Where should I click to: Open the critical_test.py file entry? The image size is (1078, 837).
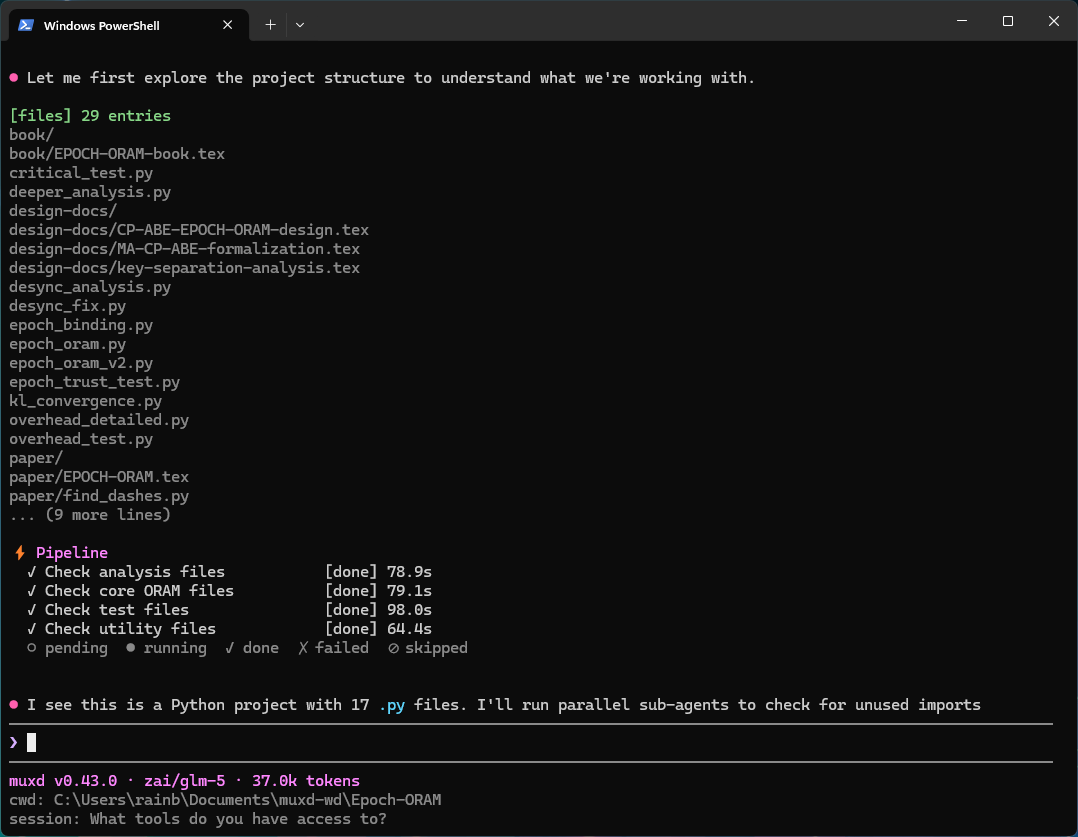[80, 172]
